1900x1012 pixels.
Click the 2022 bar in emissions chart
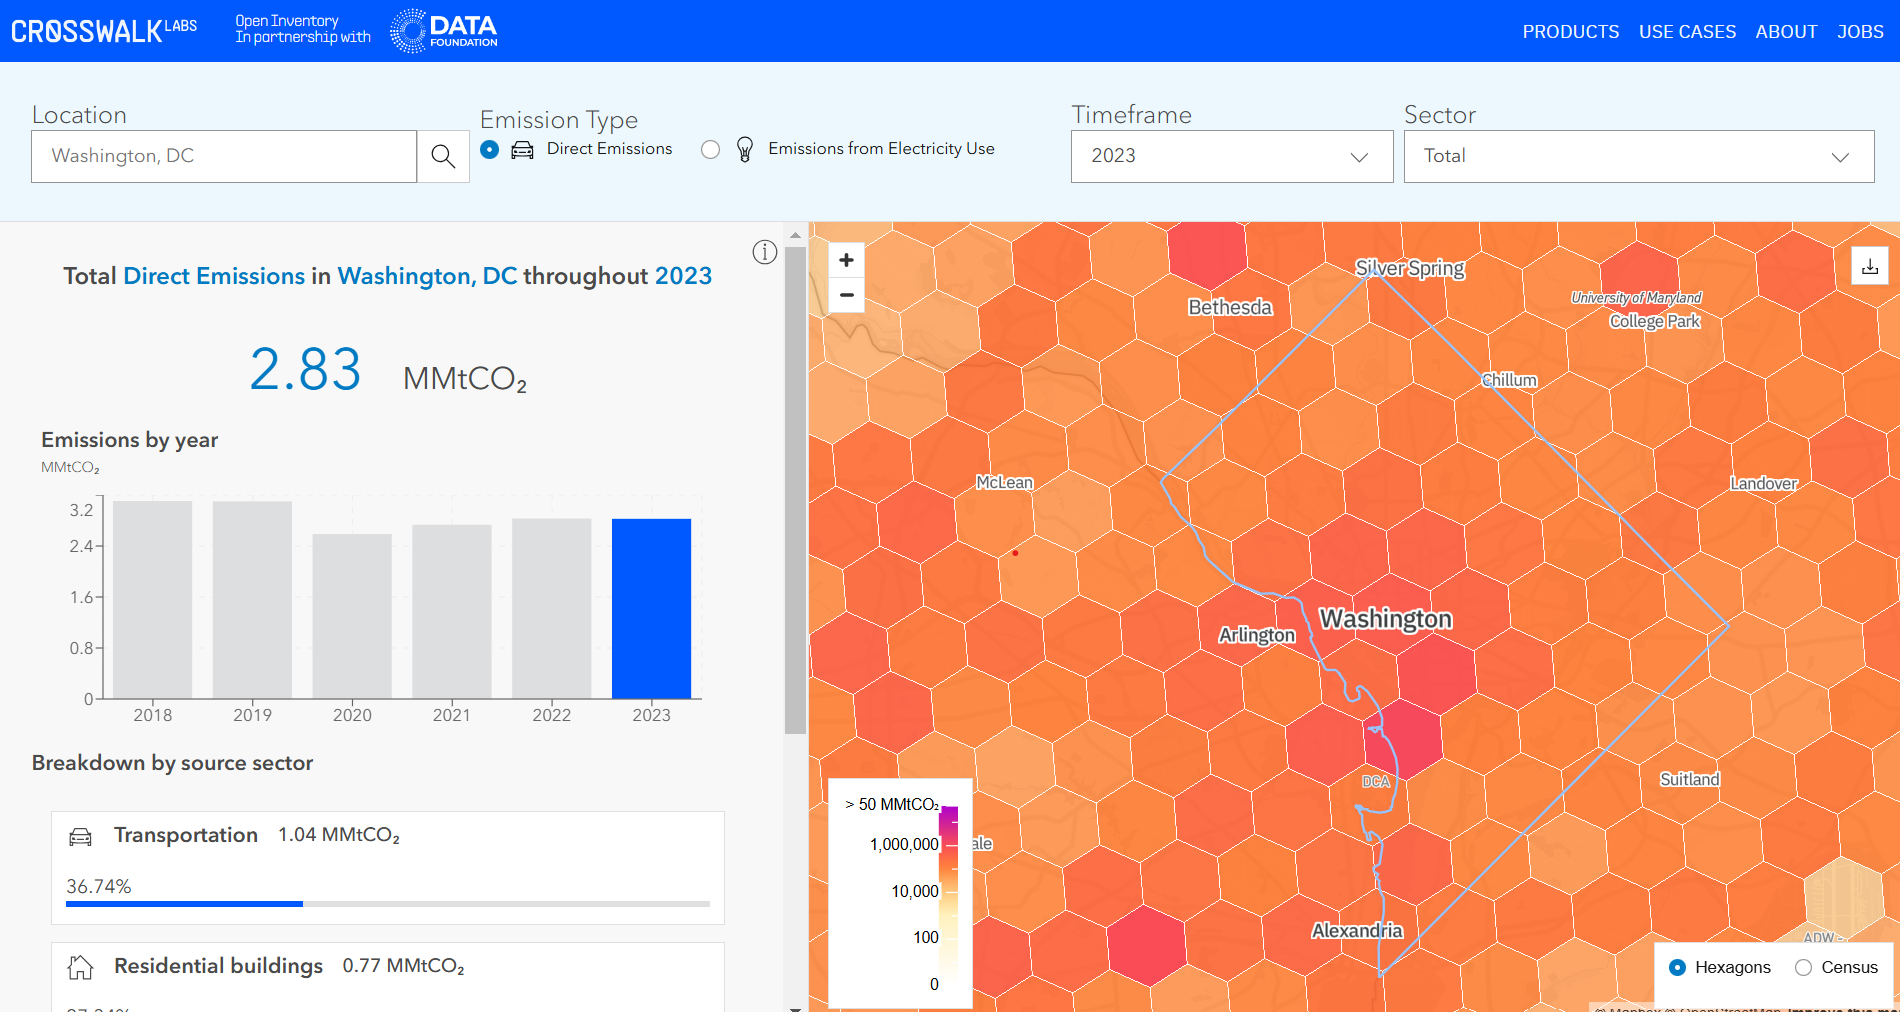pos(552,608)
